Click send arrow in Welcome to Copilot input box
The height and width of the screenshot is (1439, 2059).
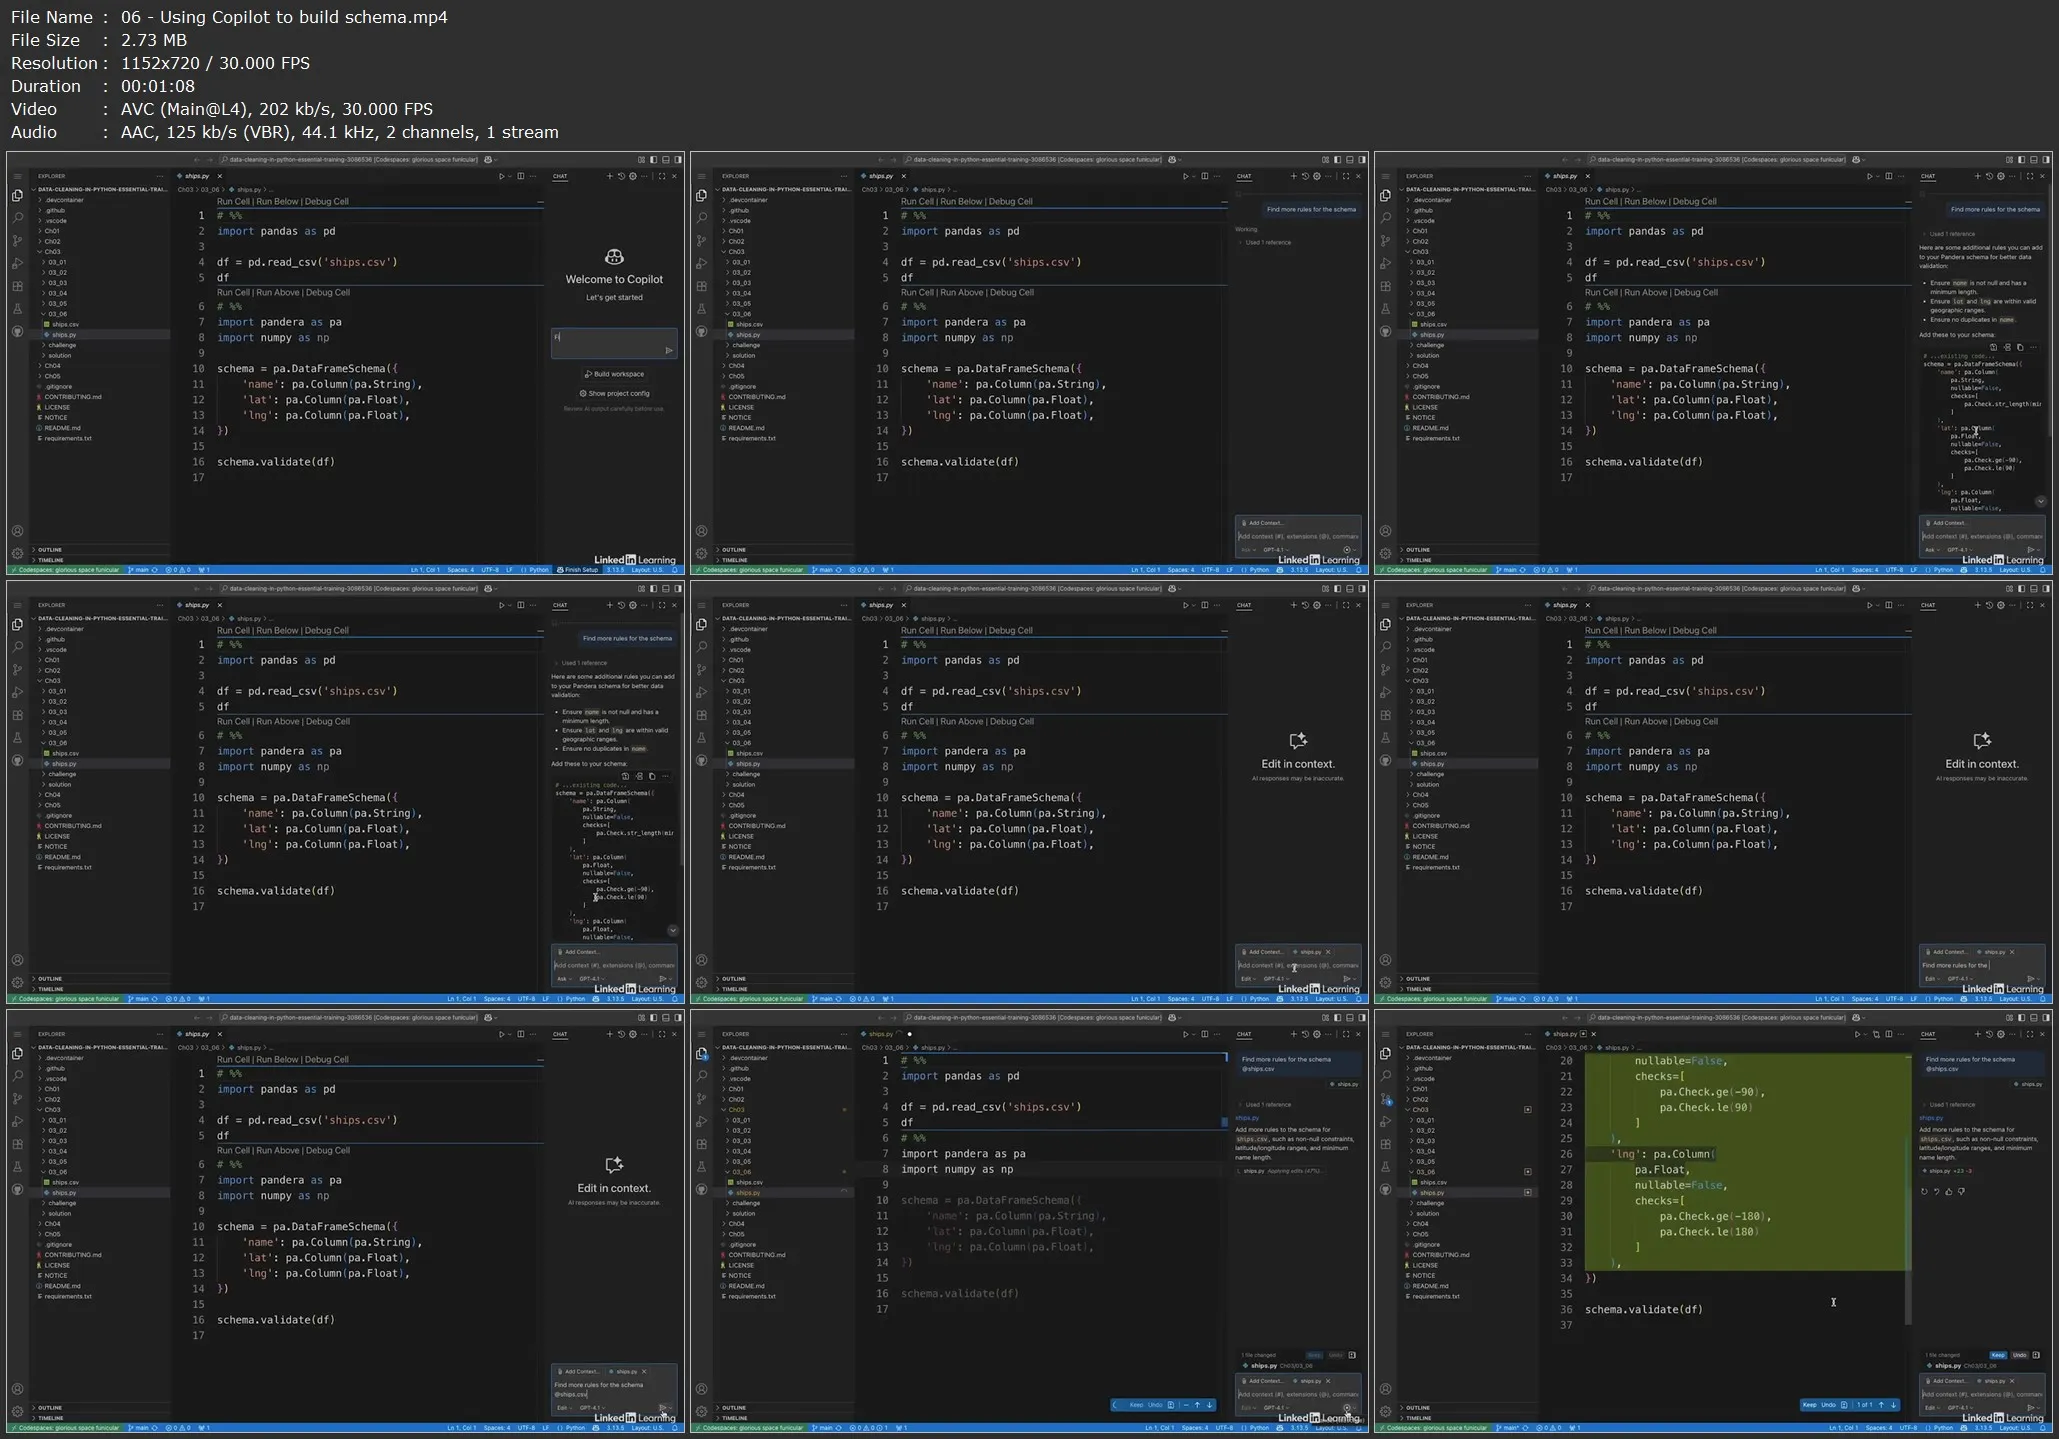669,350
